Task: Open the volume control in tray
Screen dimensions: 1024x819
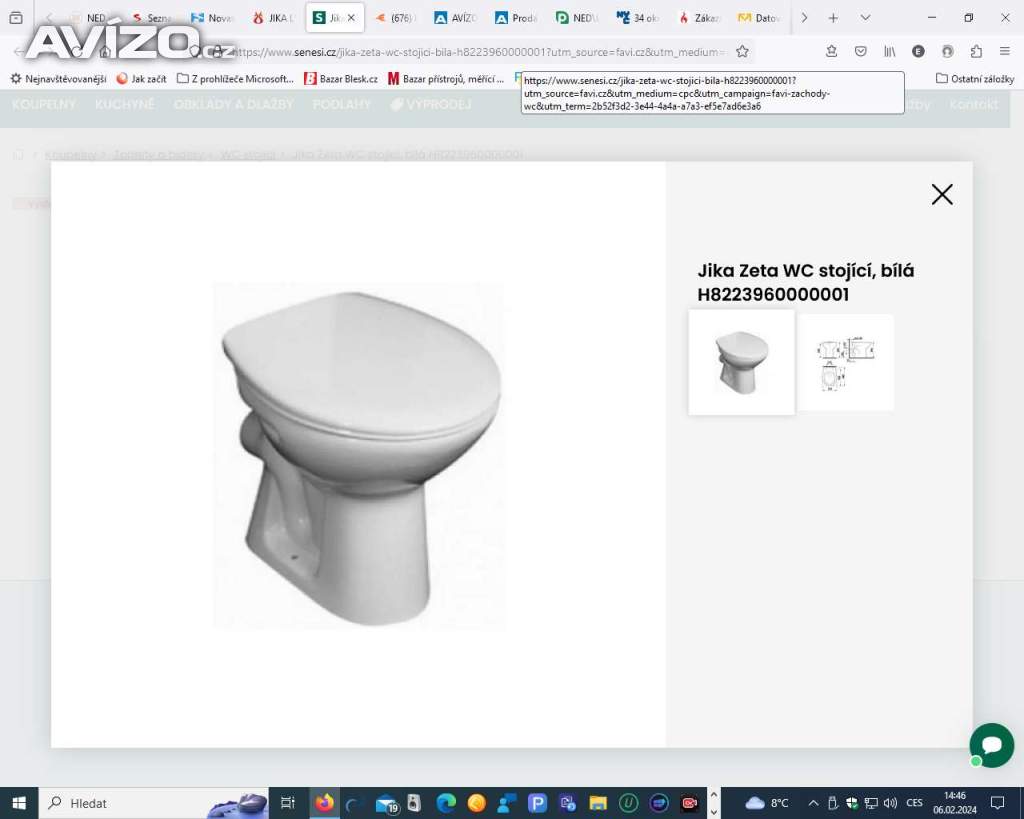Action: (x=890, y=803)
